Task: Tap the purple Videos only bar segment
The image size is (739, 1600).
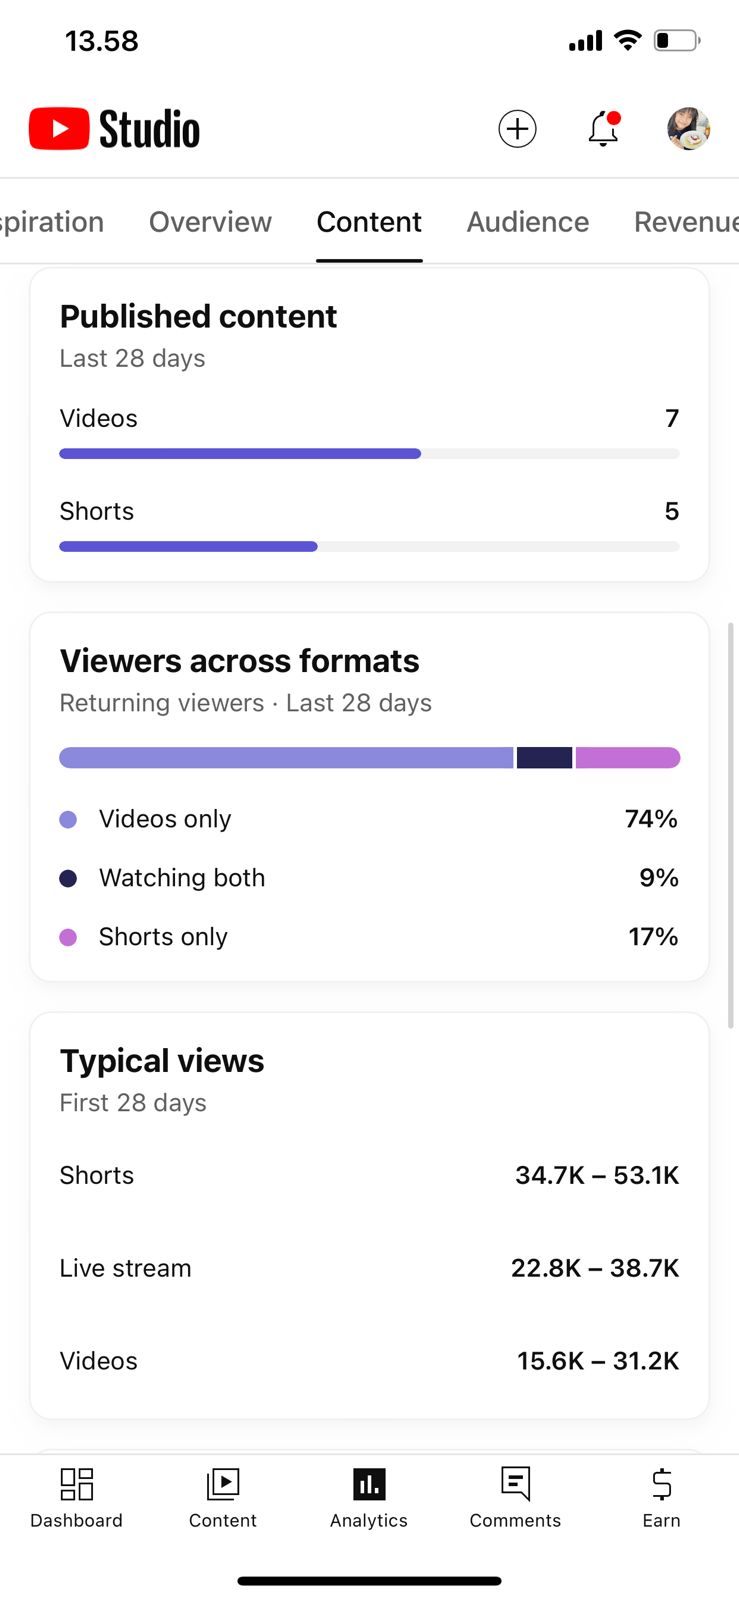Action: tap(286, 758)
